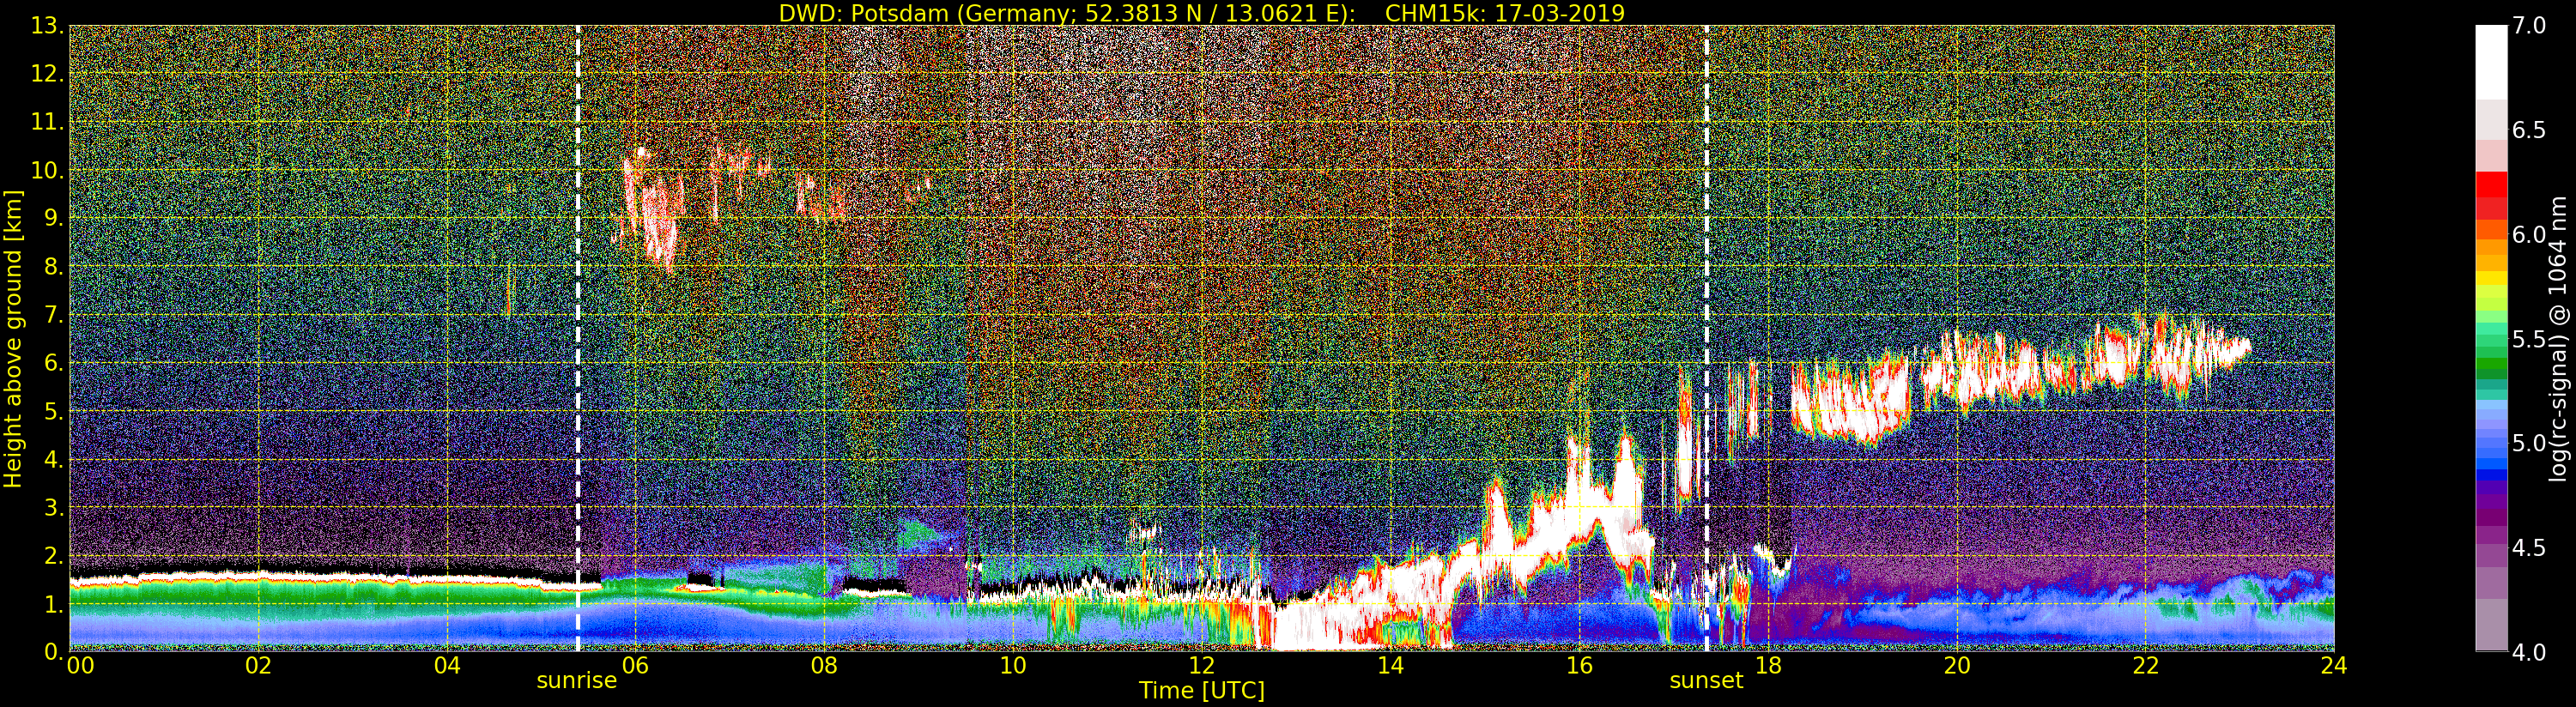Image resolution: width=2576 pixels, height=707 pixels.
Task: Click the '11.' height tick label
Action: (x=47, y=122)
